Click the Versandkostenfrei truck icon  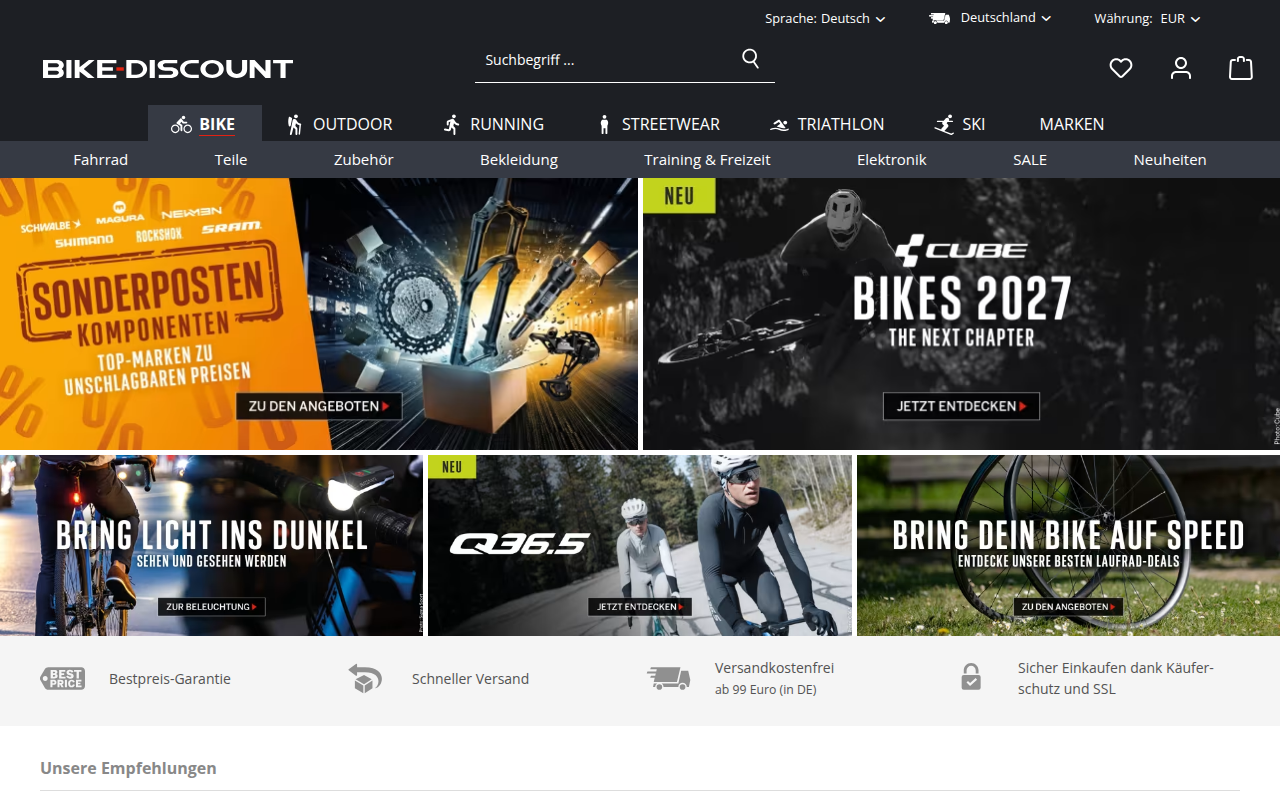pos(668,678)
